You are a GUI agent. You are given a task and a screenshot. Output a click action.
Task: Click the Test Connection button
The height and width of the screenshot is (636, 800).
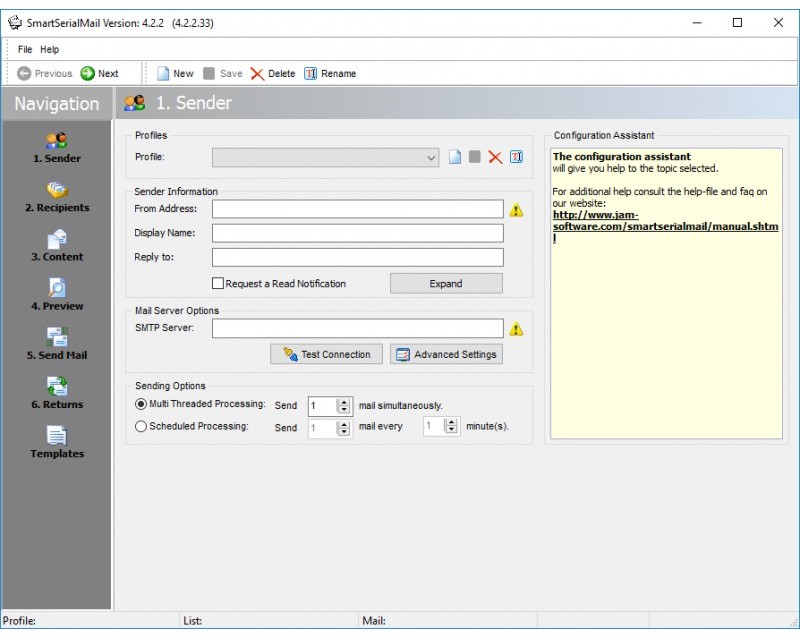pos(326,354)
